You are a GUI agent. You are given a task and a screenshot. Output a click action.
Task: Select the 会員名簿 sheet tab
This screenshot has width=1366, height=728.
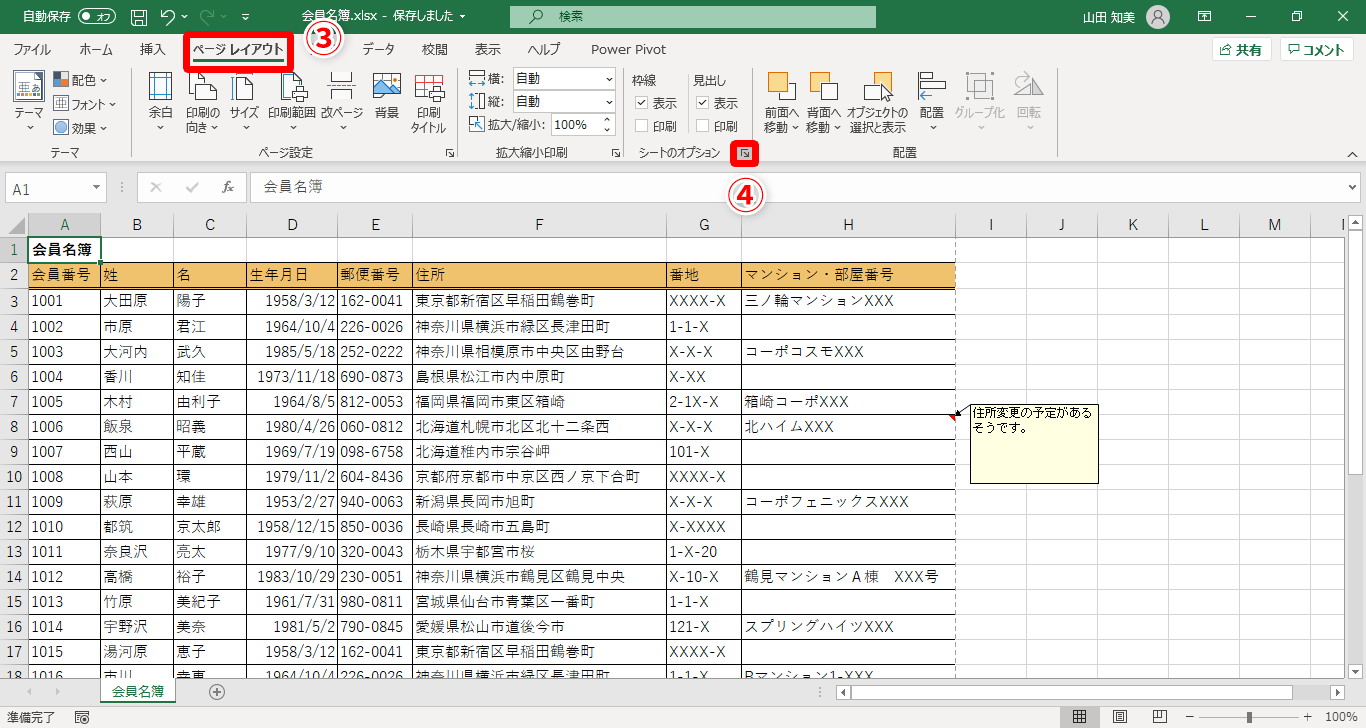(x=137, y=691)
